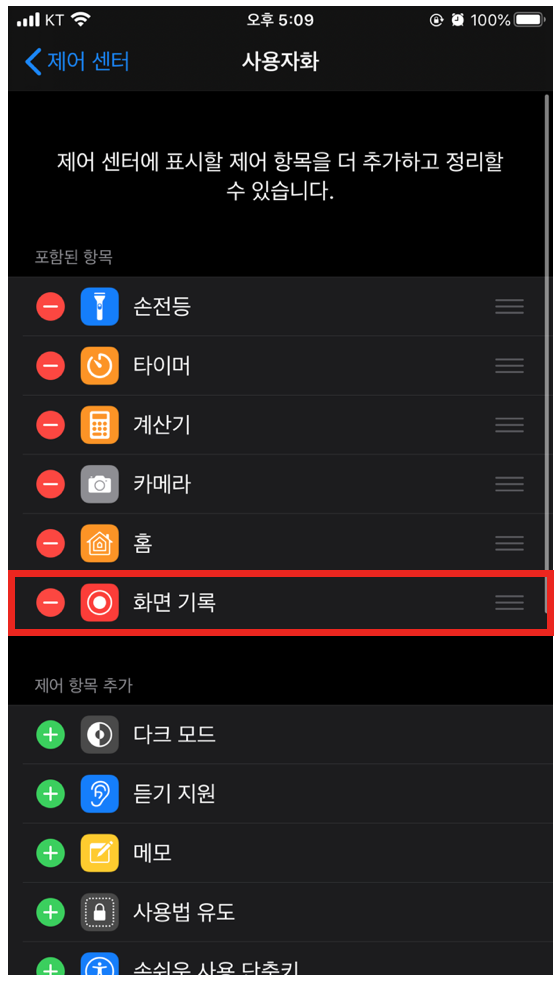558x990 pixels.
Task: Add 메모 using its green plus
Action: coord(50,853)
